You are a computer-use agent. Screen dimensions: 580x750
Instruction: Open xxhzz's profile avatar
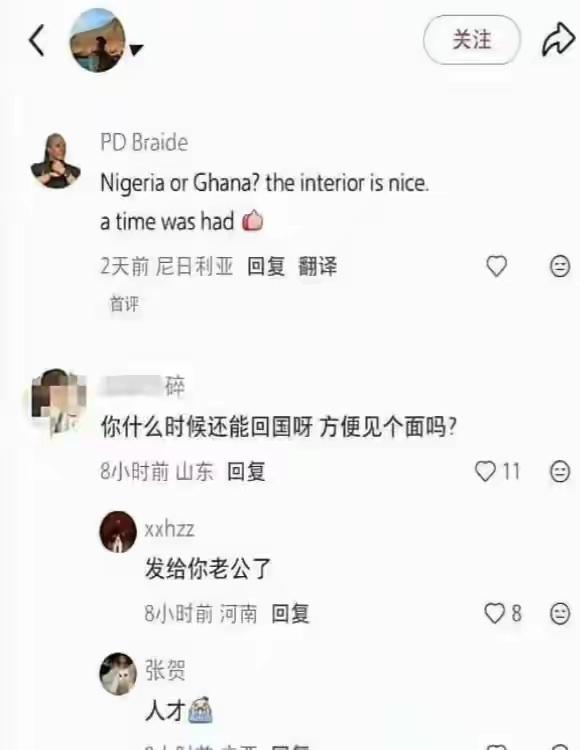(x=118, y=531)
